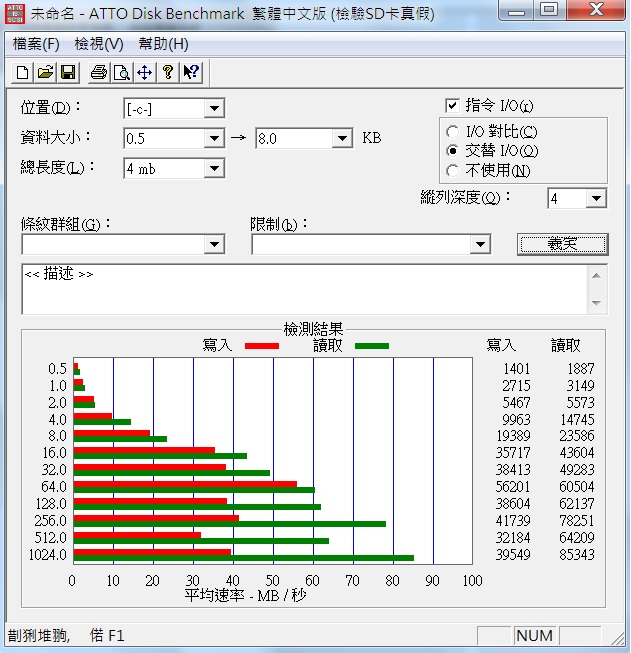Open the 幫助(H) menu
The width and height of the screenshot is (631, 653).
(163, 44)
